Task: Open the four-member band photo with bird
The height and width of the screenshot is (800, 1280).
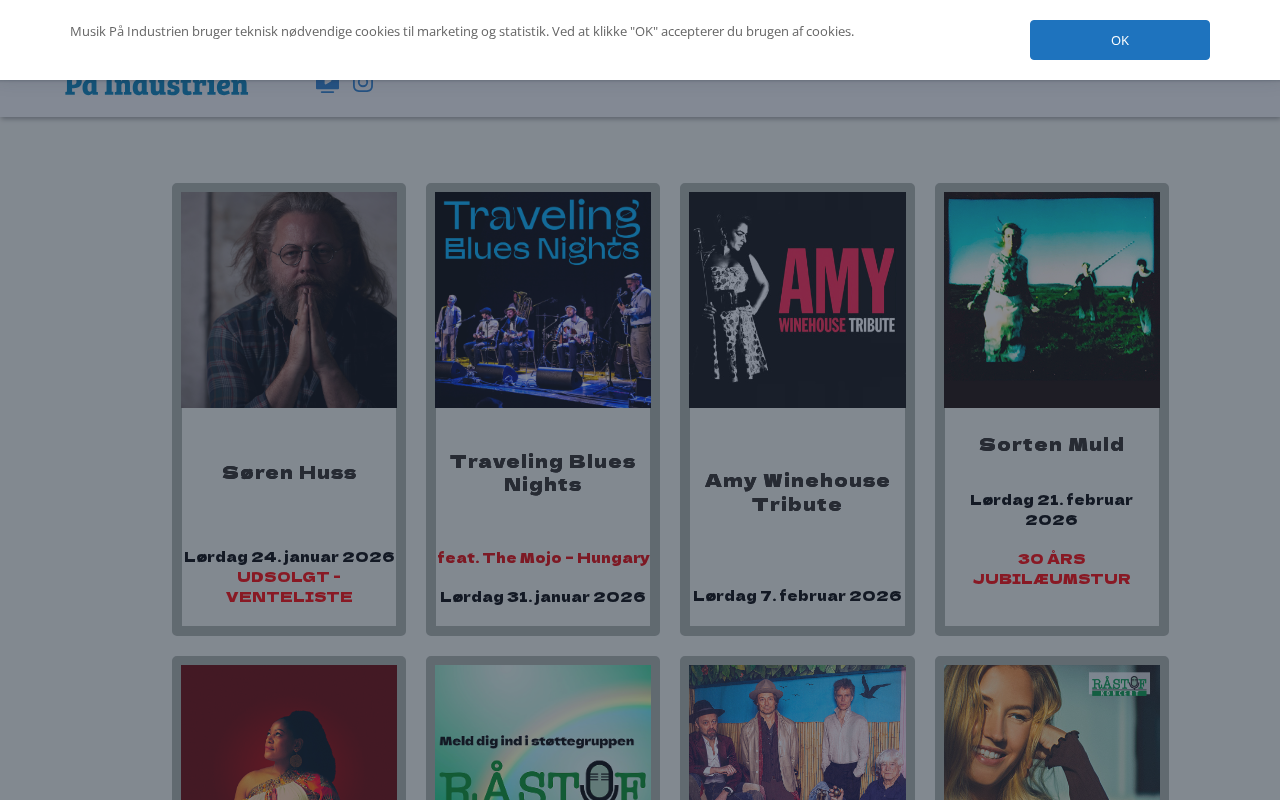Action: point(797,733)
